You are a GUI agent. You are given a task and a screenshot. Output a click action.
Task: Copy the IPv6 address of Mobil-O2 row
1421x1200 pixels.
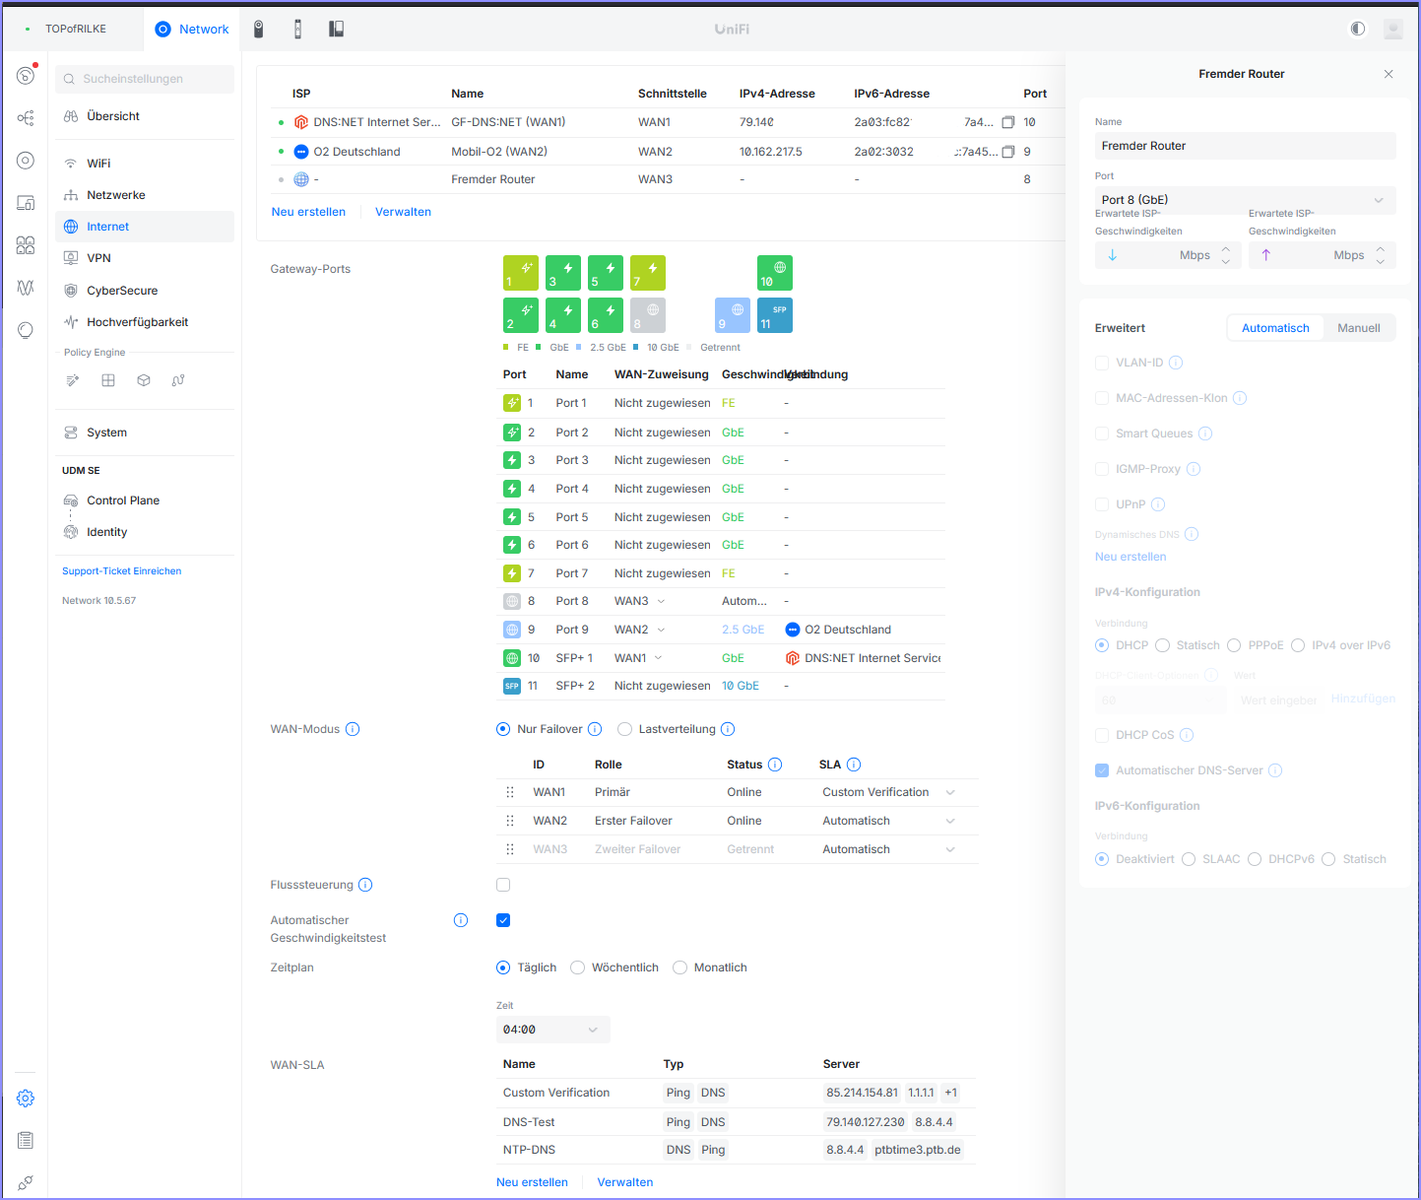click(1008, 152)
